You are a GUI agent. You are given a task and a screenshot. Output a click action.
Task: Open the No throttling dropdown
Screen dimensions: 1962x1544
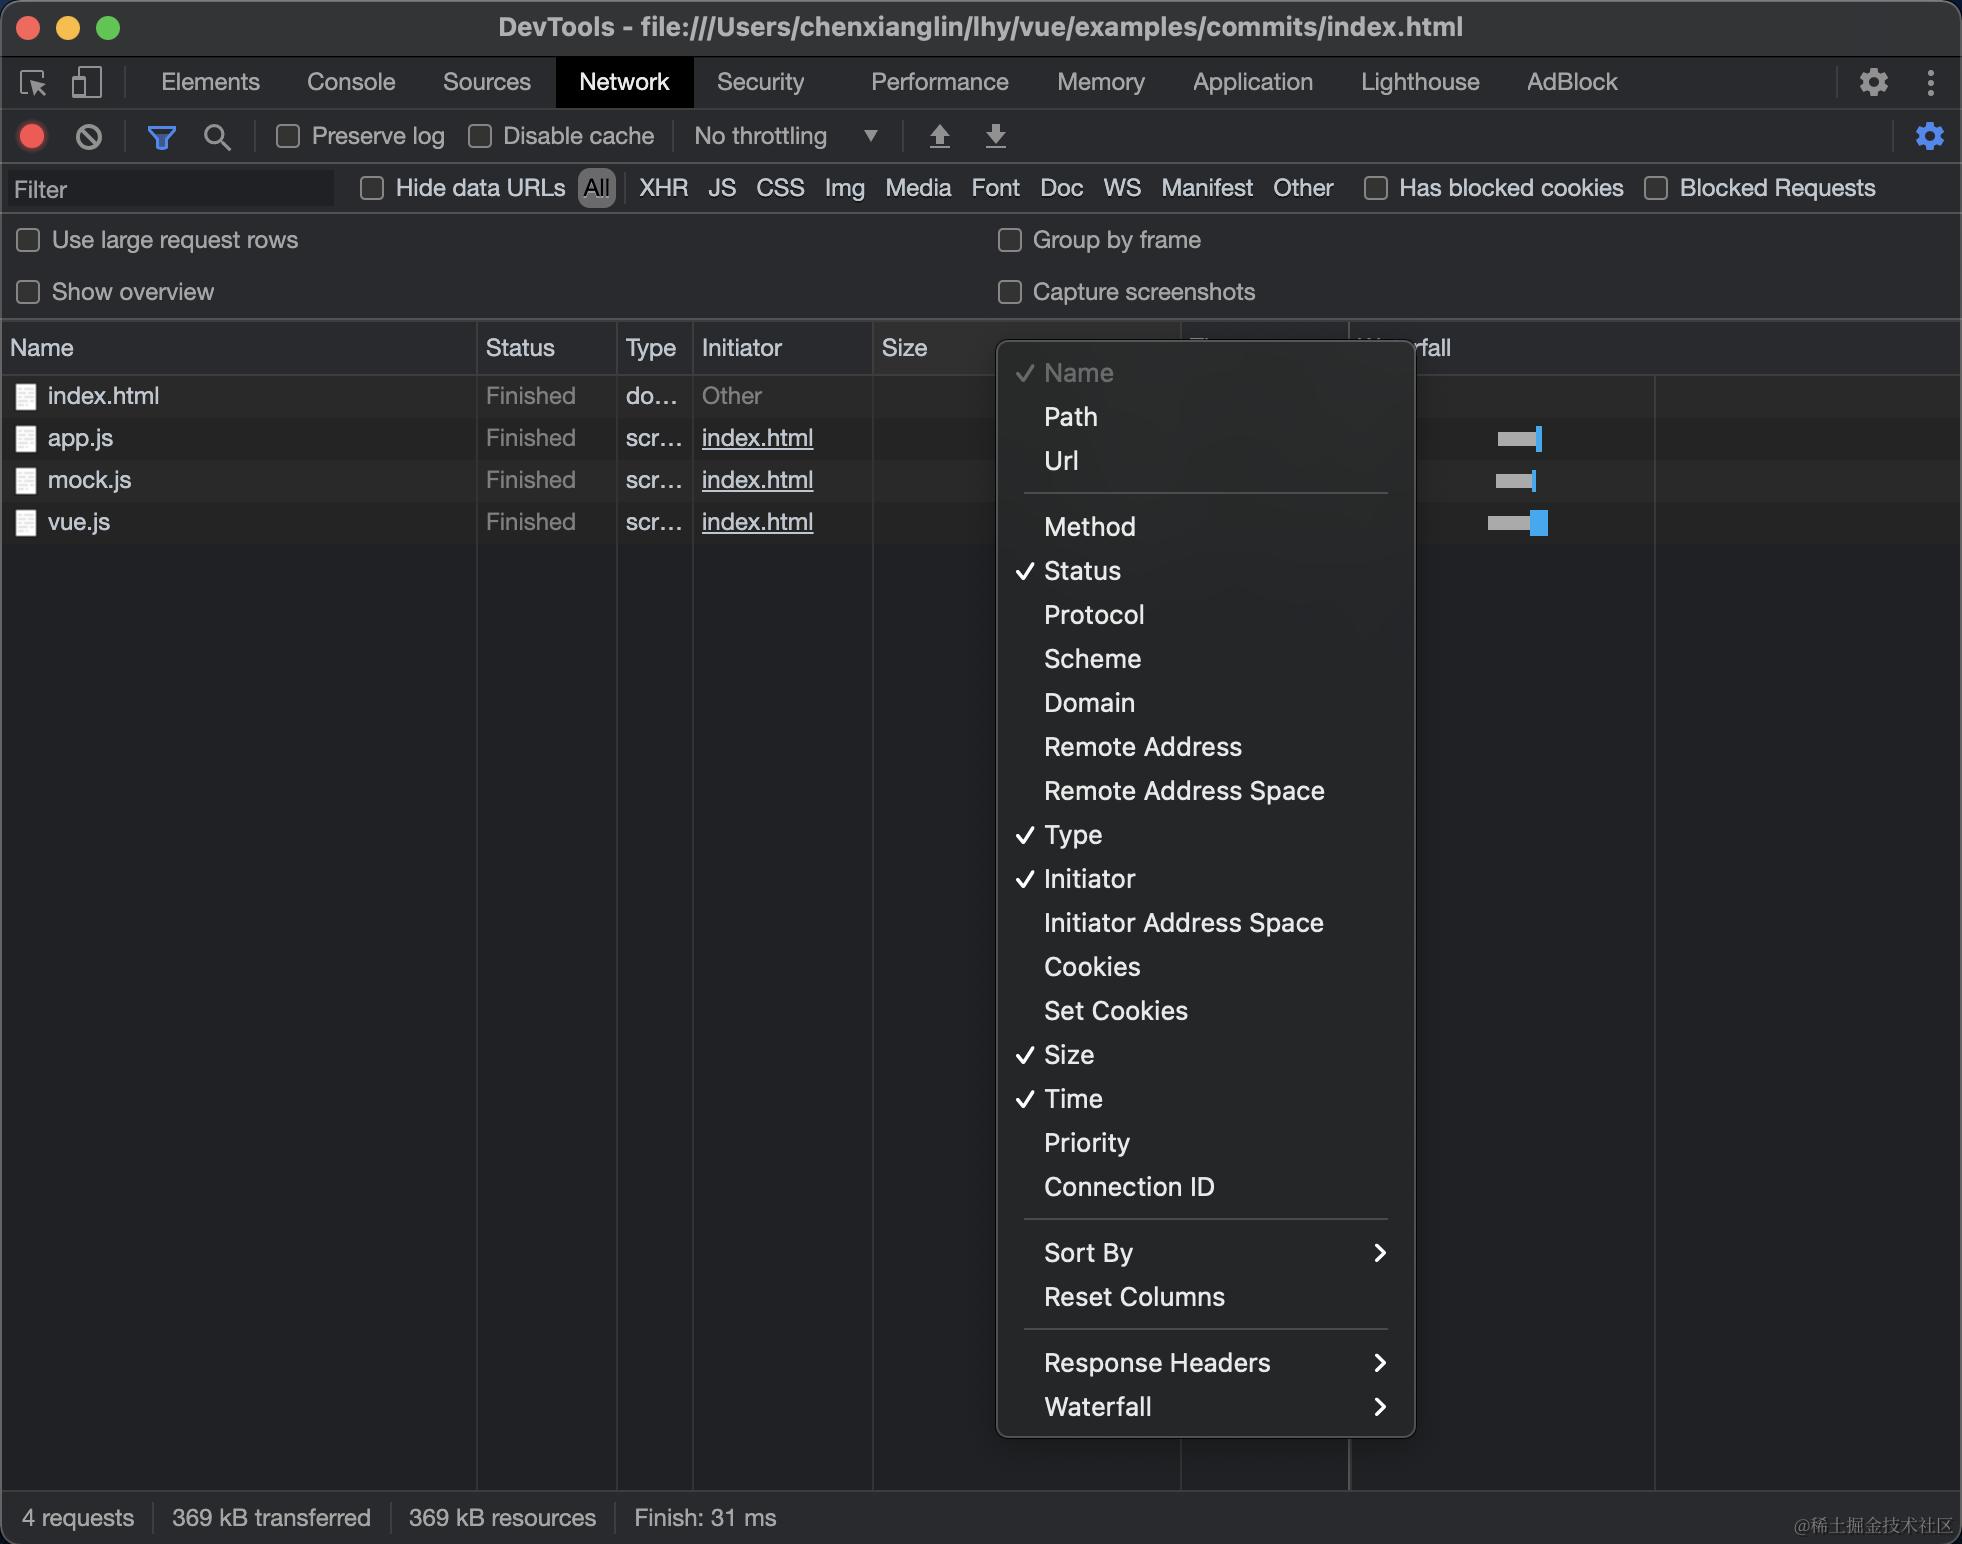click(x=785, y=136)
